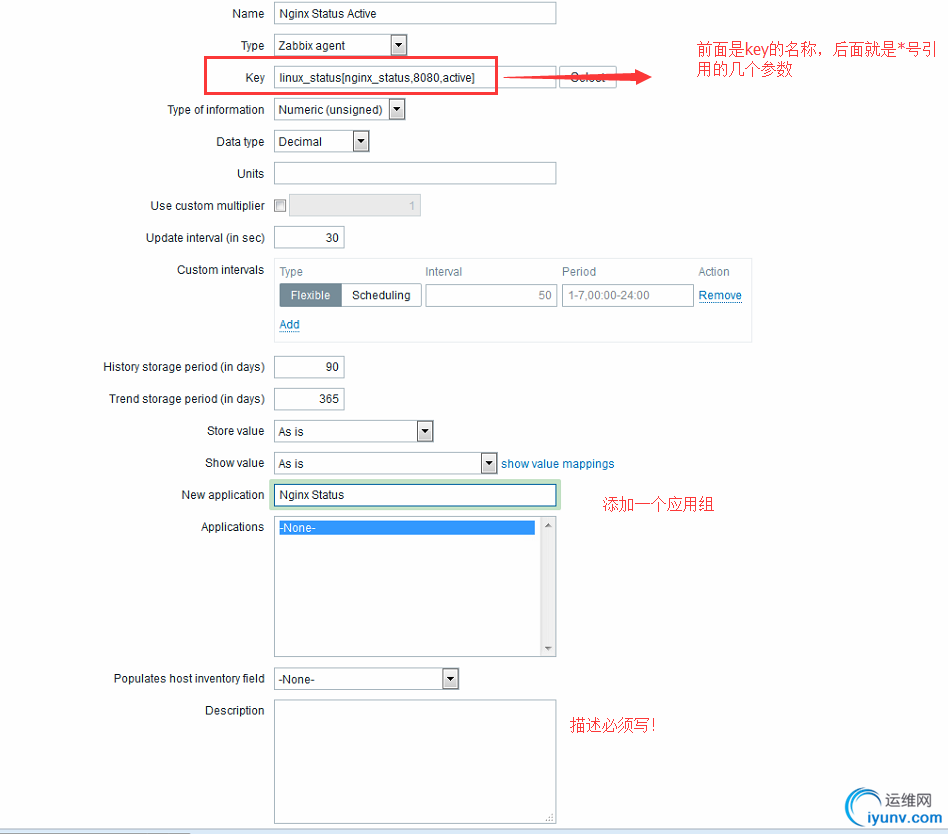Click the Name input field
The image size is (948, 834).
415,13
